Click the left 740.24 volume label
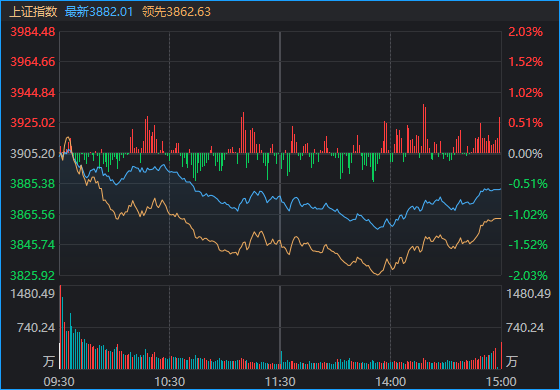 (x=36, y=328)
